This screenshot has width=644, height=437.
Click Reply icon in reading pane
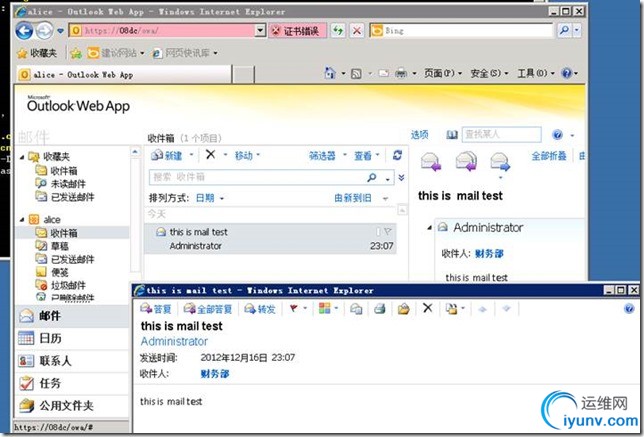[x=431, y=161]
